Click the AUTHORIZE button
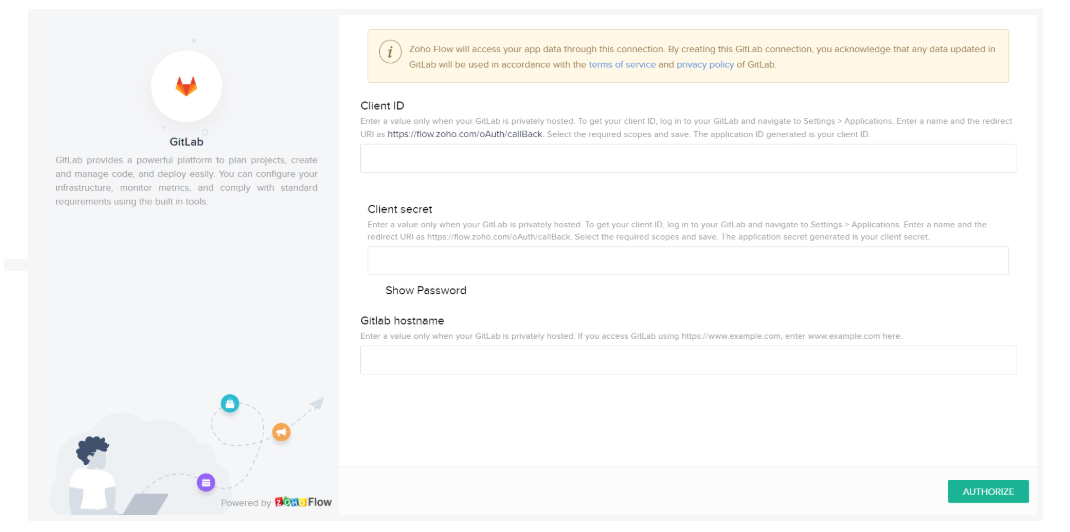This screenshot has height=532, width=1070. click(x=988, y=492)
